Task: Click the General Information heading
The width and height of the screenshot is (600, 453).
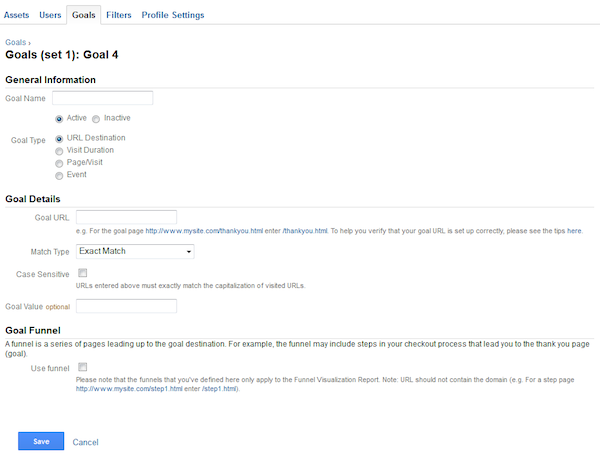Action: click(x=51, y=80)
